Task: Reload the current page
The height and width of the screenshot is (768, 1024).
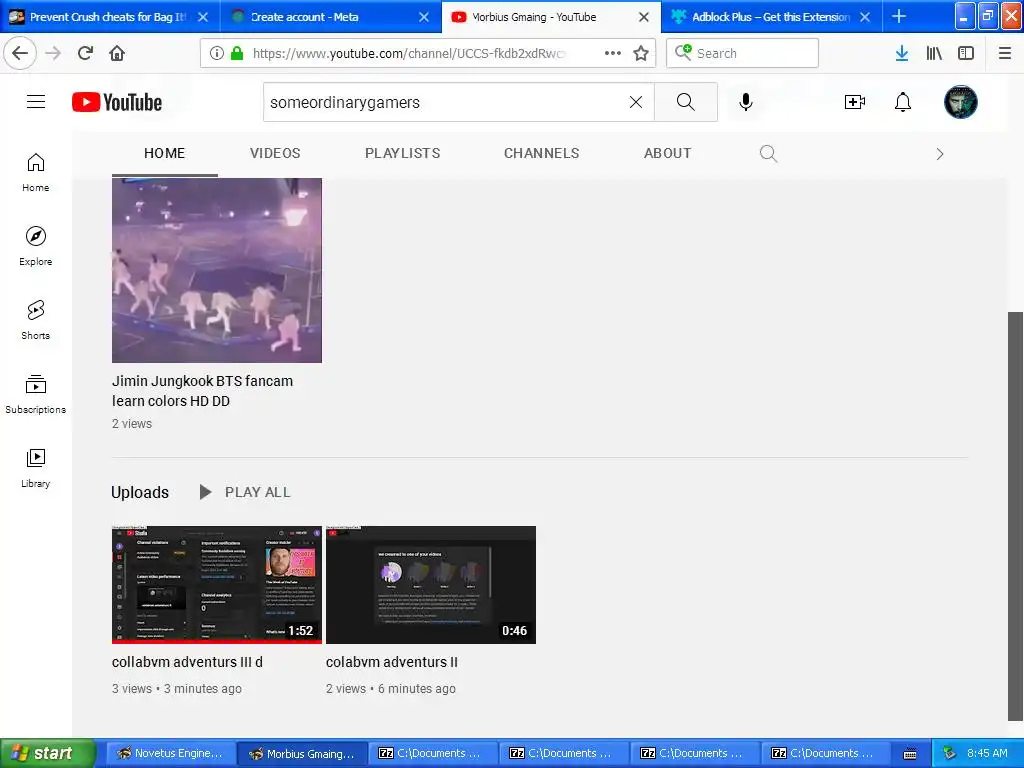Action: coord(85,53)
